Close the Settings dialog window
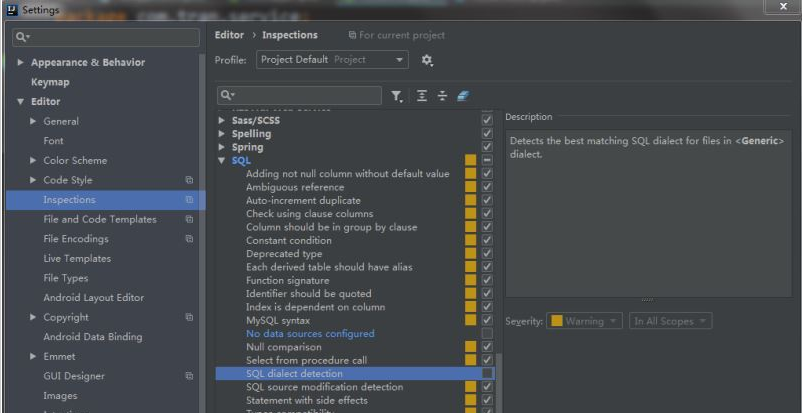This screenshot has height=413, width=802. (783, 7)
